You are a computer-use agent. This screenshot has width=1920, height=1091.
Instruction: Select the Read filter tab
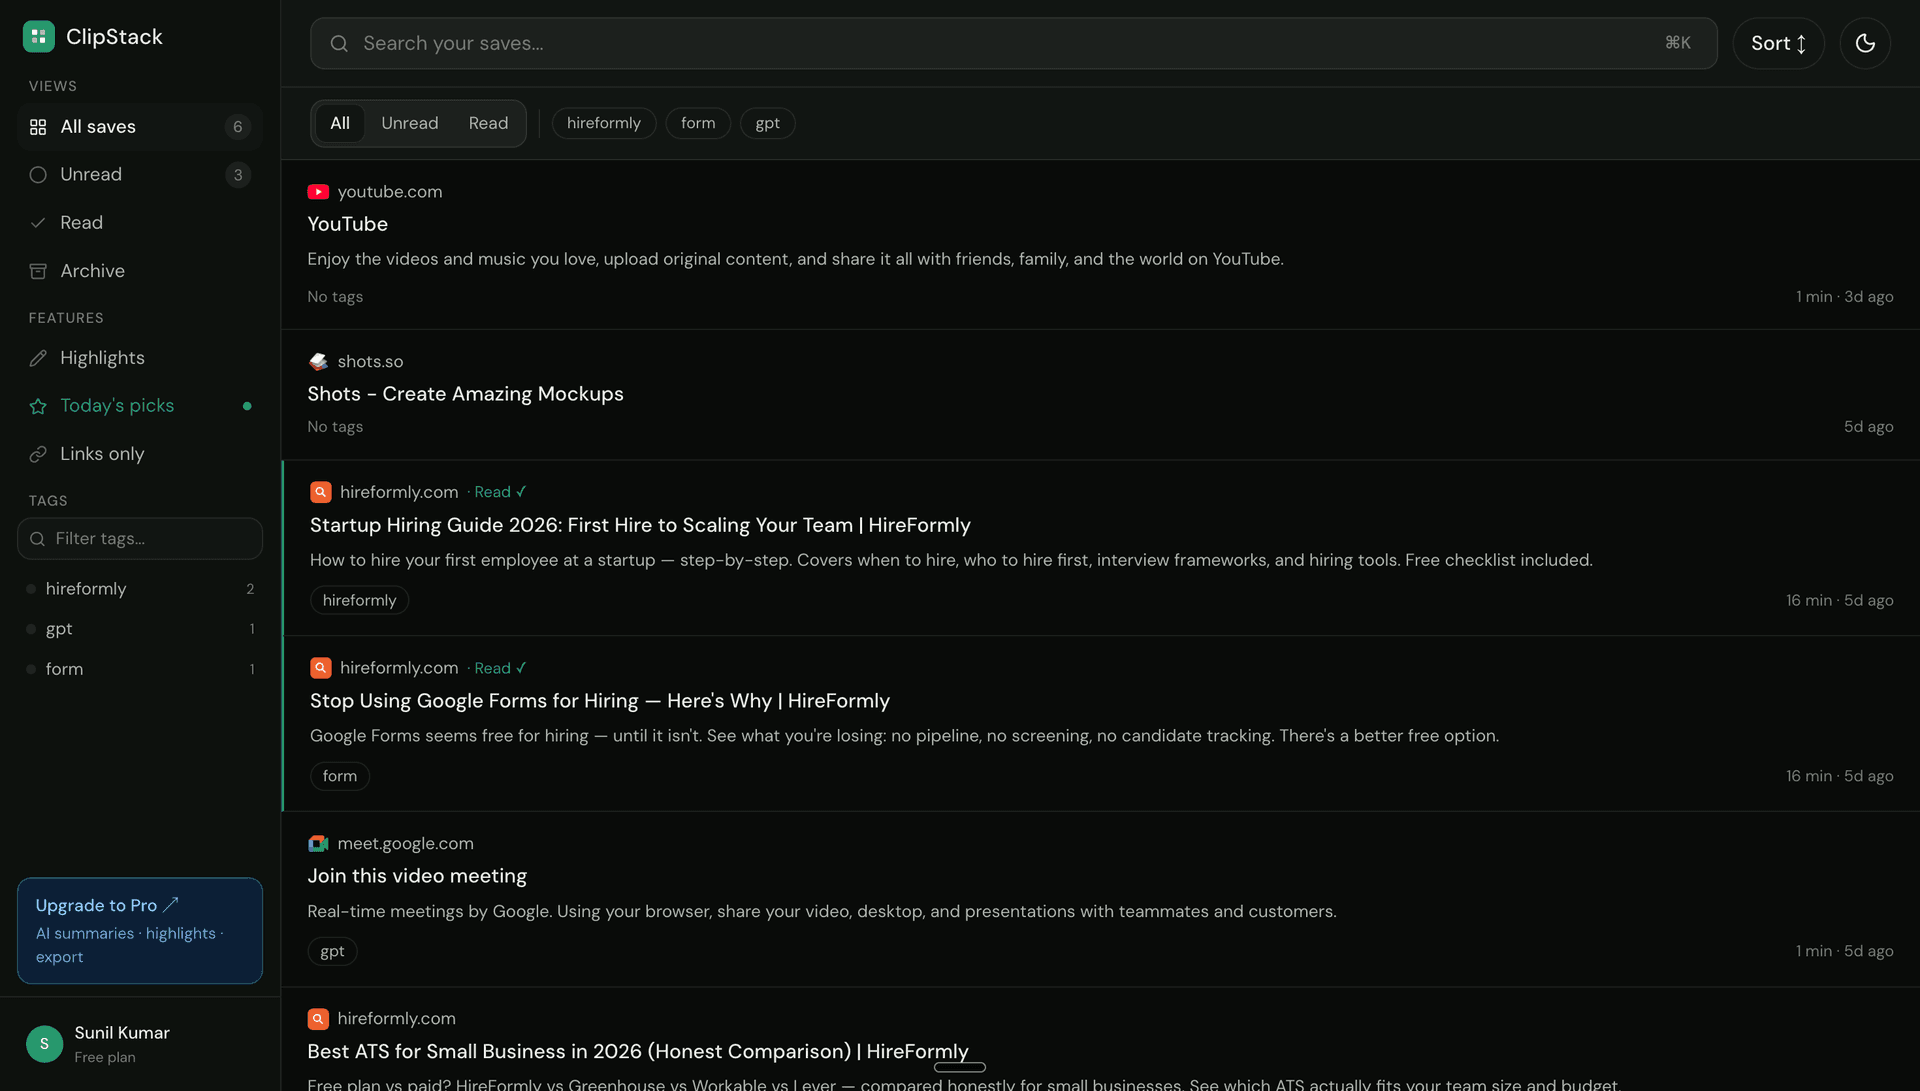(488, 122)
